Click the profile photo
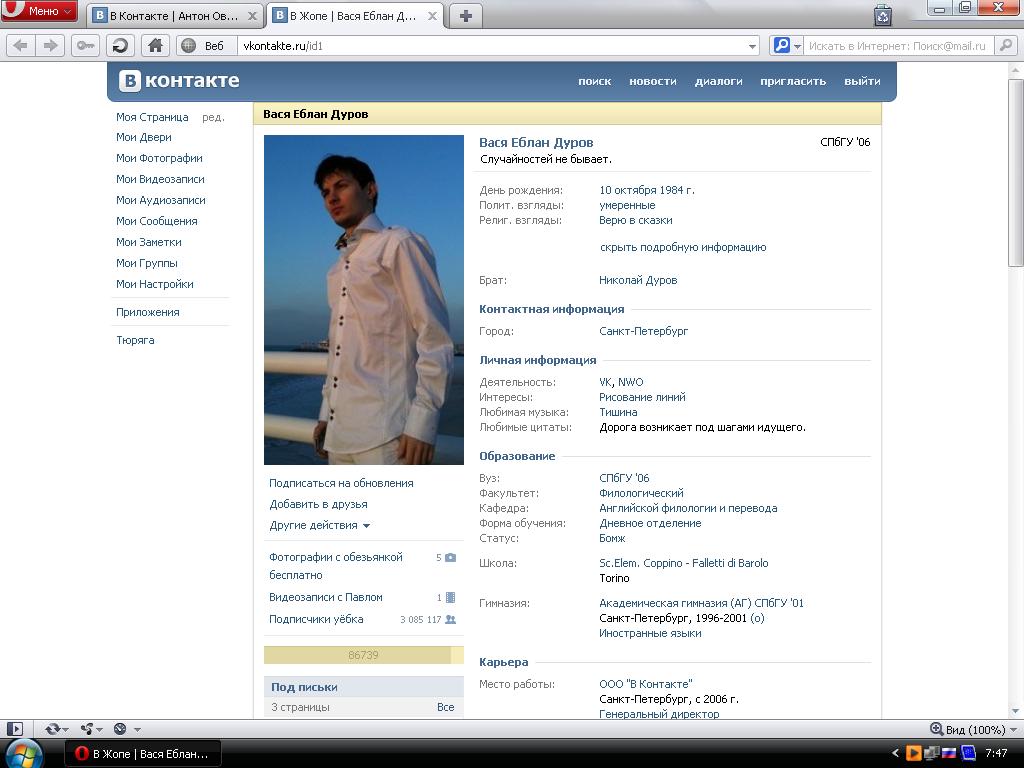Viewport: 1024px width, 768px height. point(364,300)
